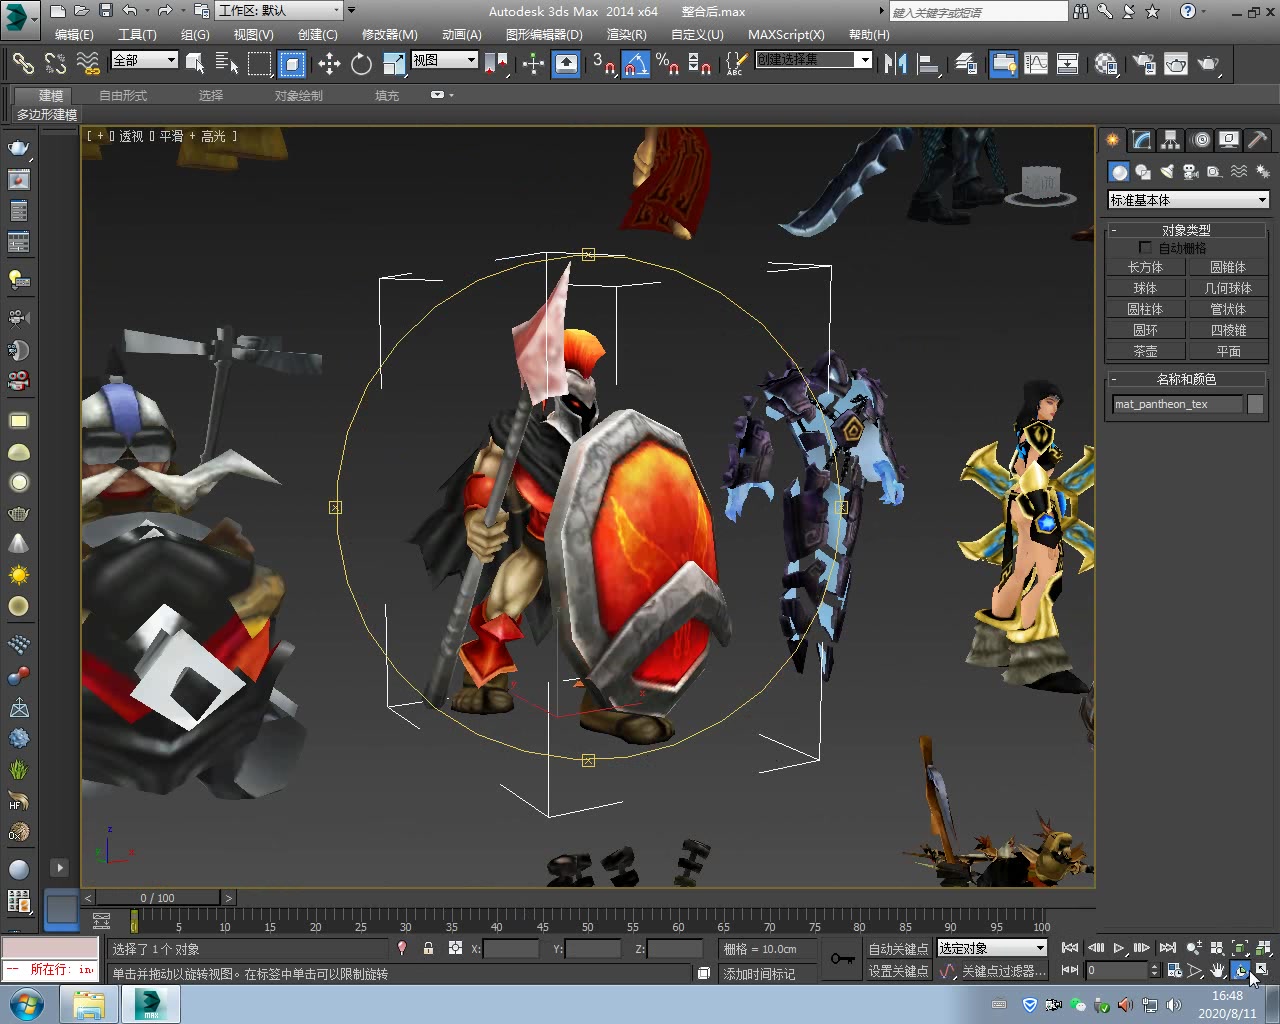Click the Field-of-View tool icon
The height and width of the screenshot is (1024, 1280).
click(1195, 970)
